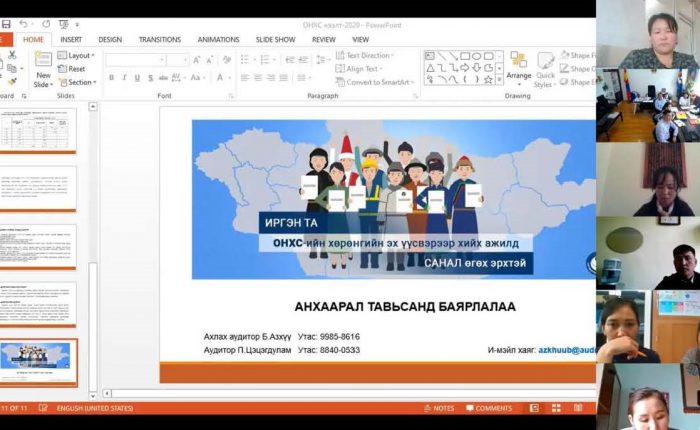Justify the paragraph text
Screen dimensions: 700x430
click(283, 78)
